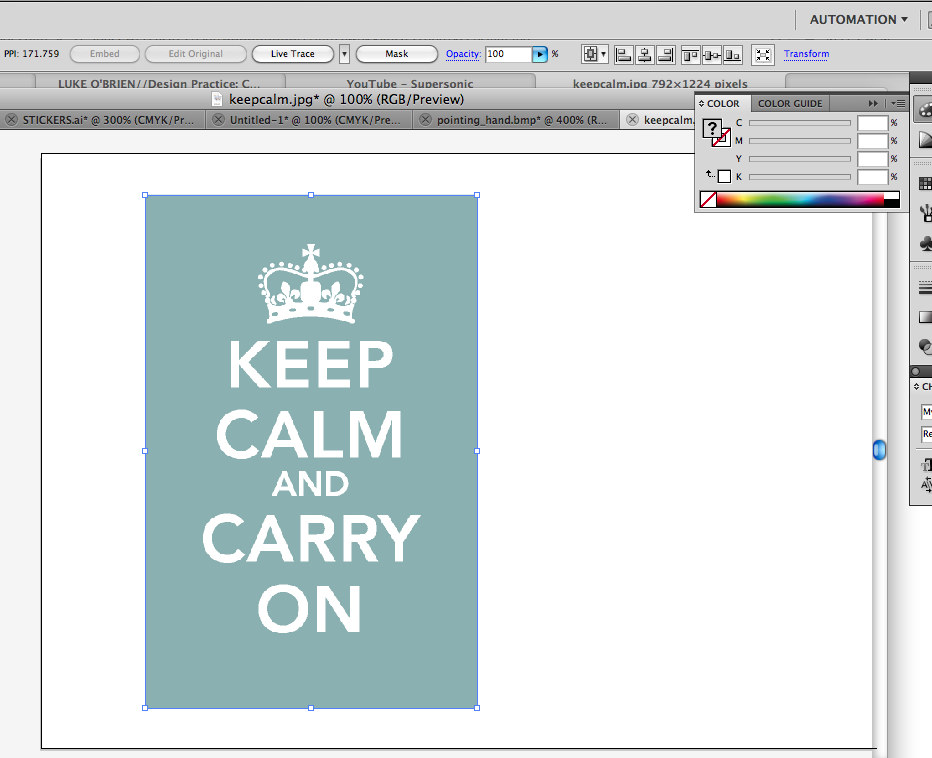The width and height of the screenshot is (932, 758).
Task: Click the YouTube – Supersonic browser tab
Action: click(410, 83)
